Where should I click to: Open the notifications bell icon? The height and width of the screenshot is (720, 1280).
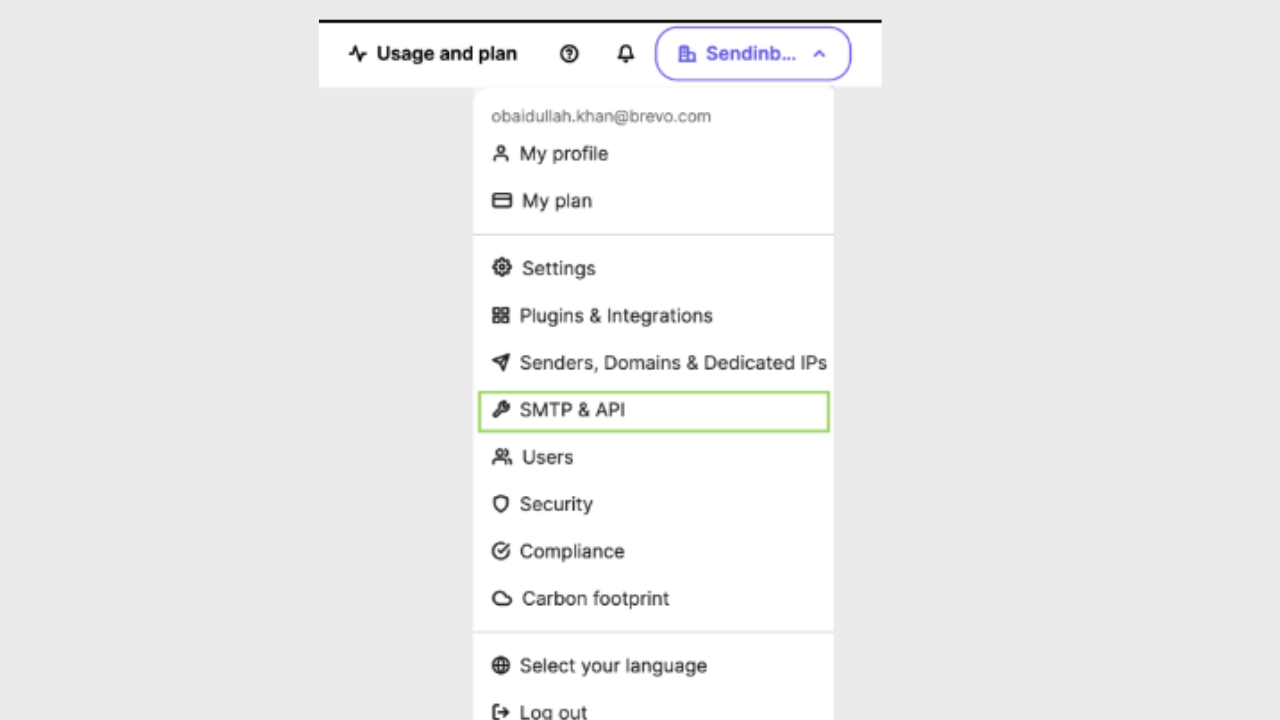pyautogui.click(x=626, y=54)
